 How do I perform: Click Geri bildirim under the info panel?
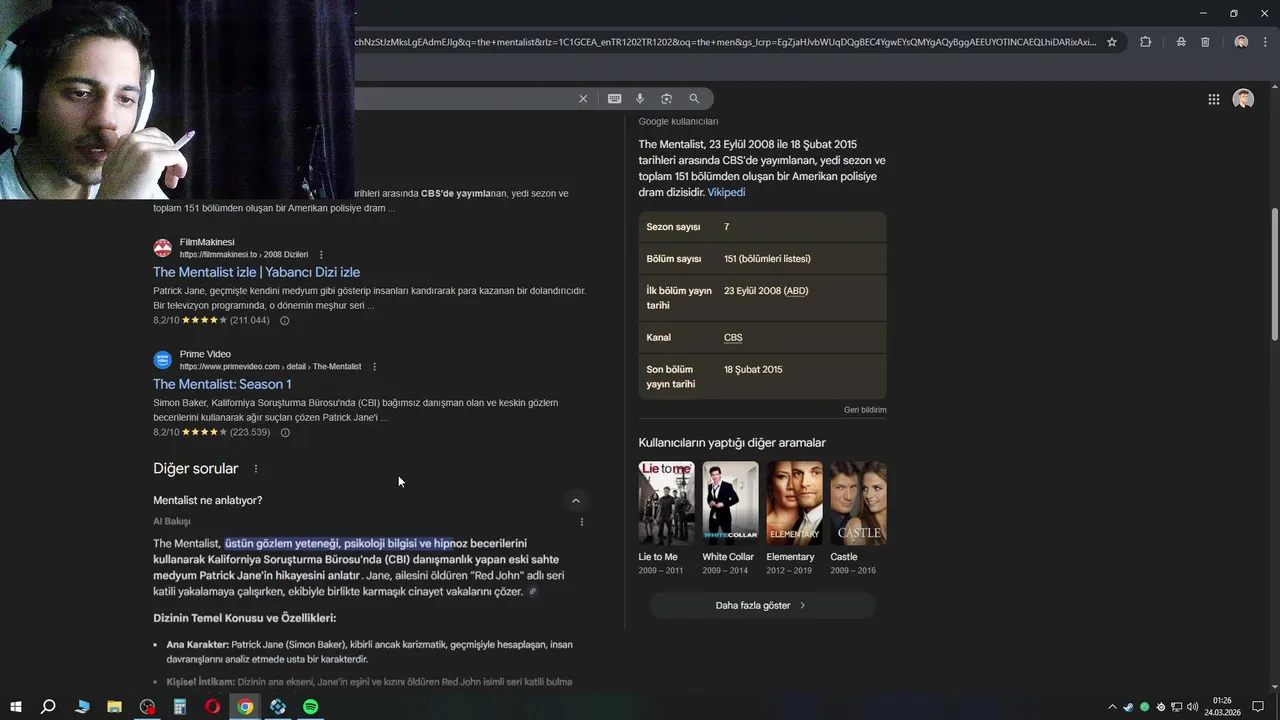[865, 410]
